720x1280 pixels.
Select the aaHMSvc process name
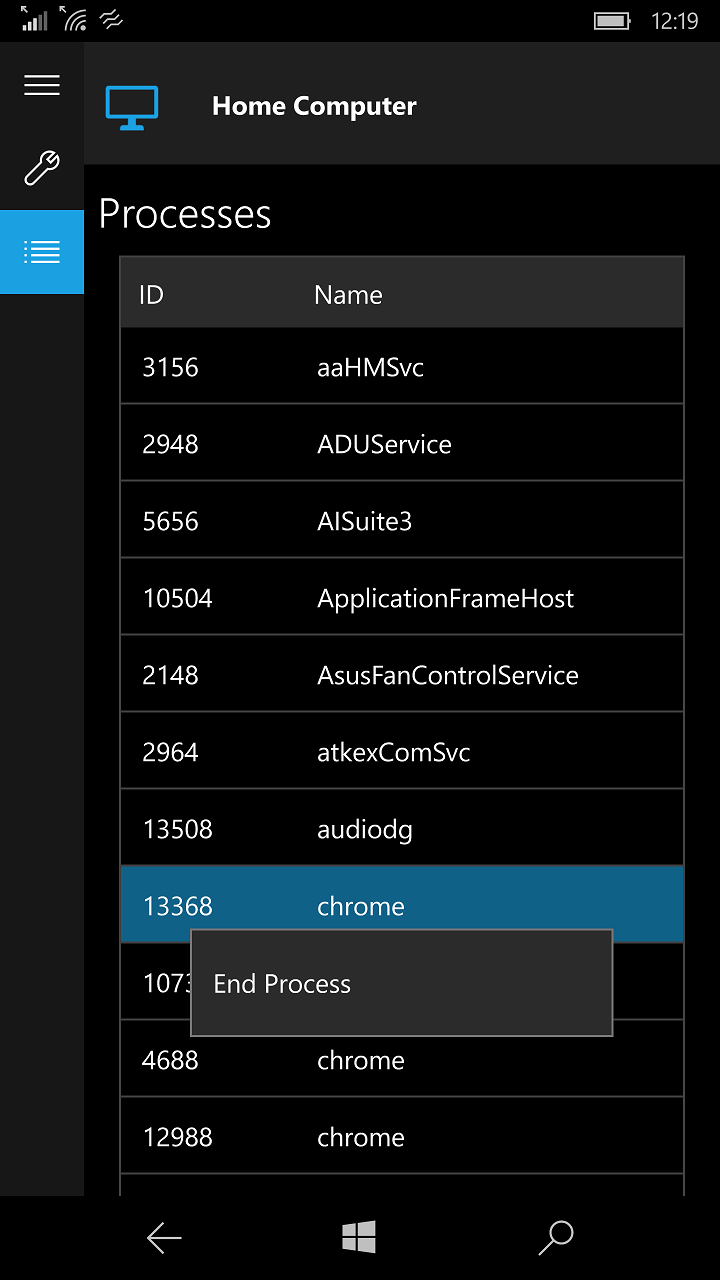pos(371,367)
